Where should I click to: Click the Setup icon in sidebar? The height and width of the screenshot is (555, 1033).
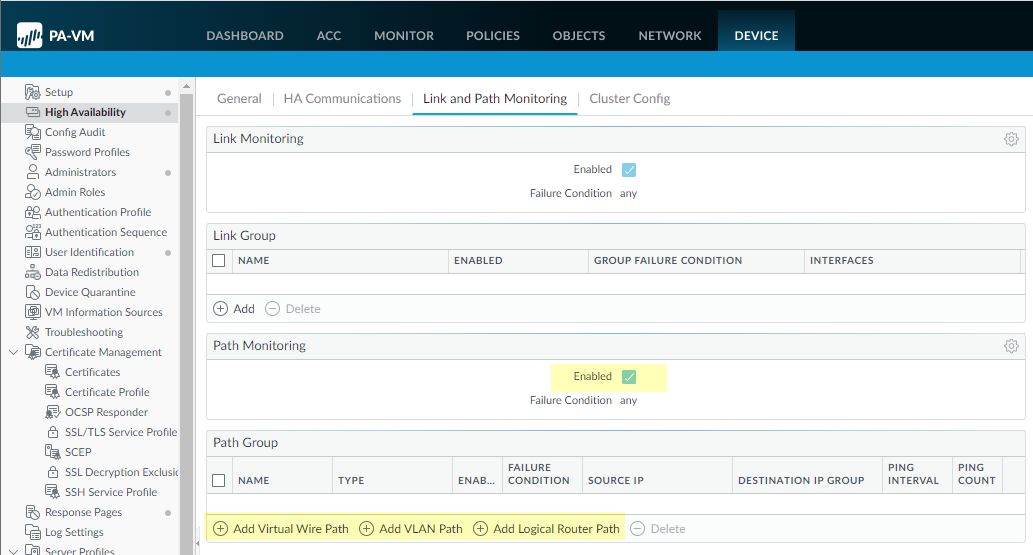pyautogui.click(x=32, y=92)
